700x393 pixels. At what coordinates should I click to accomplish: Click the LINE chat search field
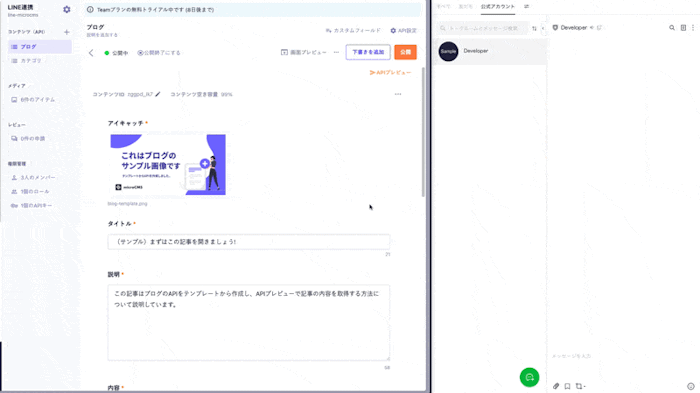click(x=483, y=28)
